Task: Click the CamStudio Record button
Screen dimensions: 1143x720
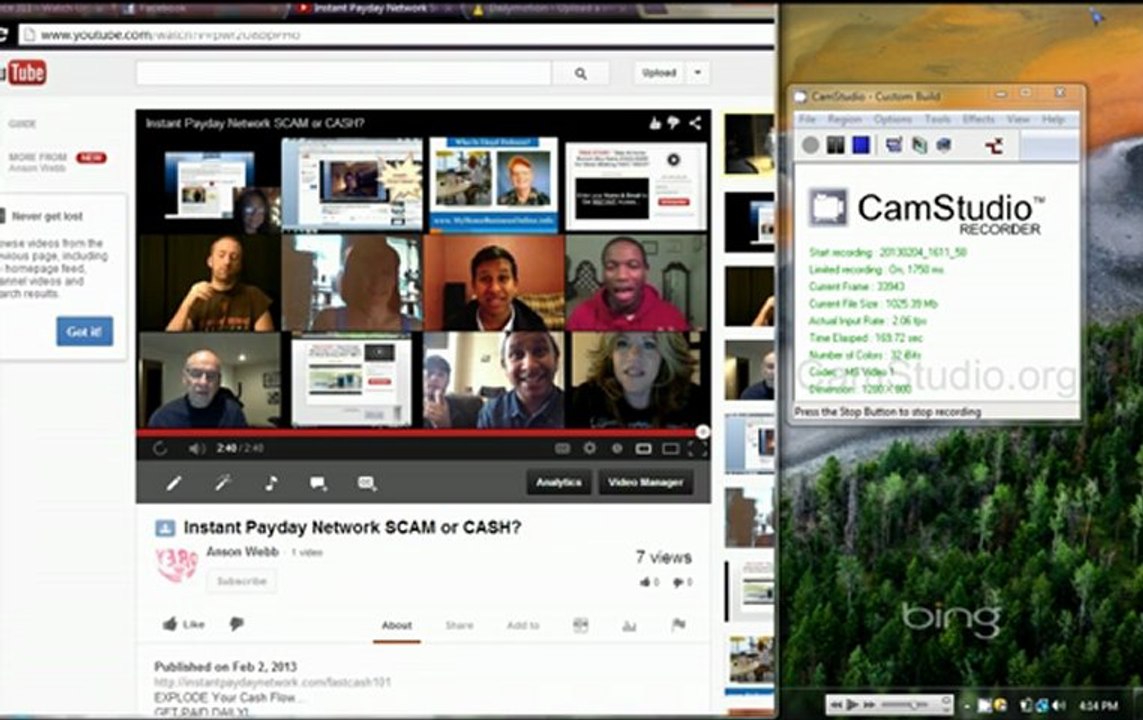Action: coord(811,145)
